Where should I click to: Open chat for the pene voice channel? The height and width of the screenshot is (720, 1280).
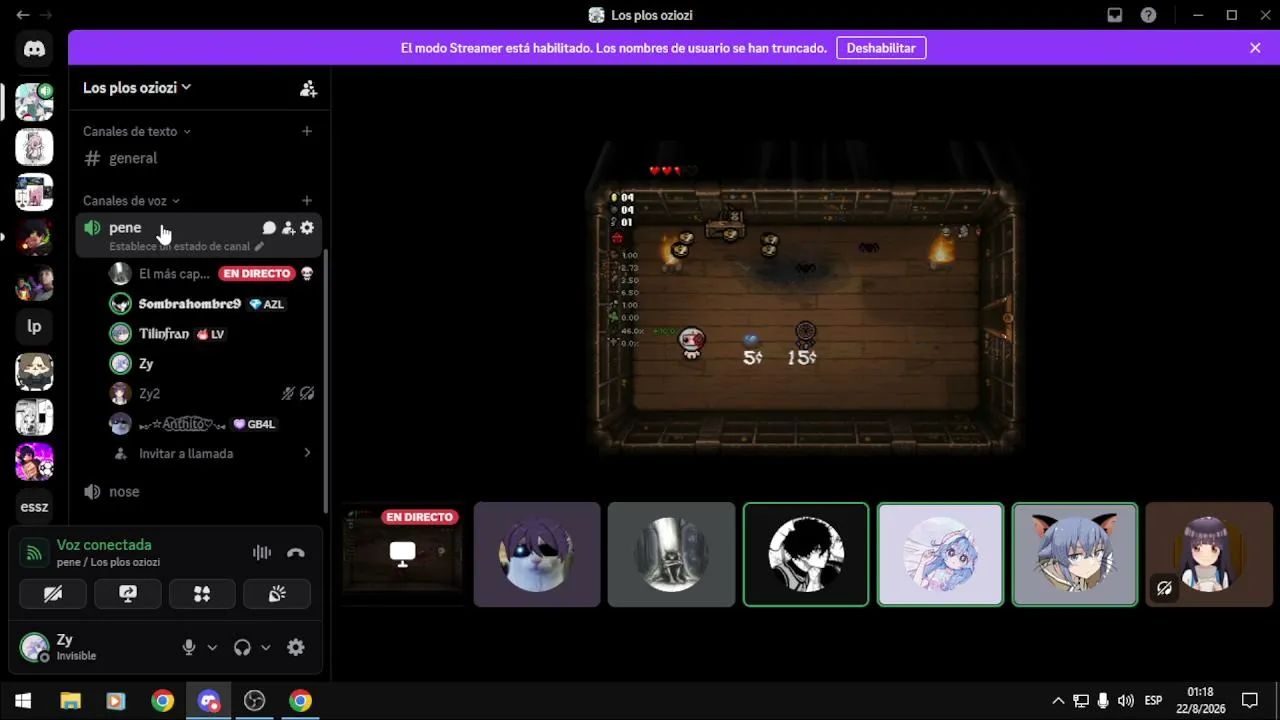[x=269, y=228]
